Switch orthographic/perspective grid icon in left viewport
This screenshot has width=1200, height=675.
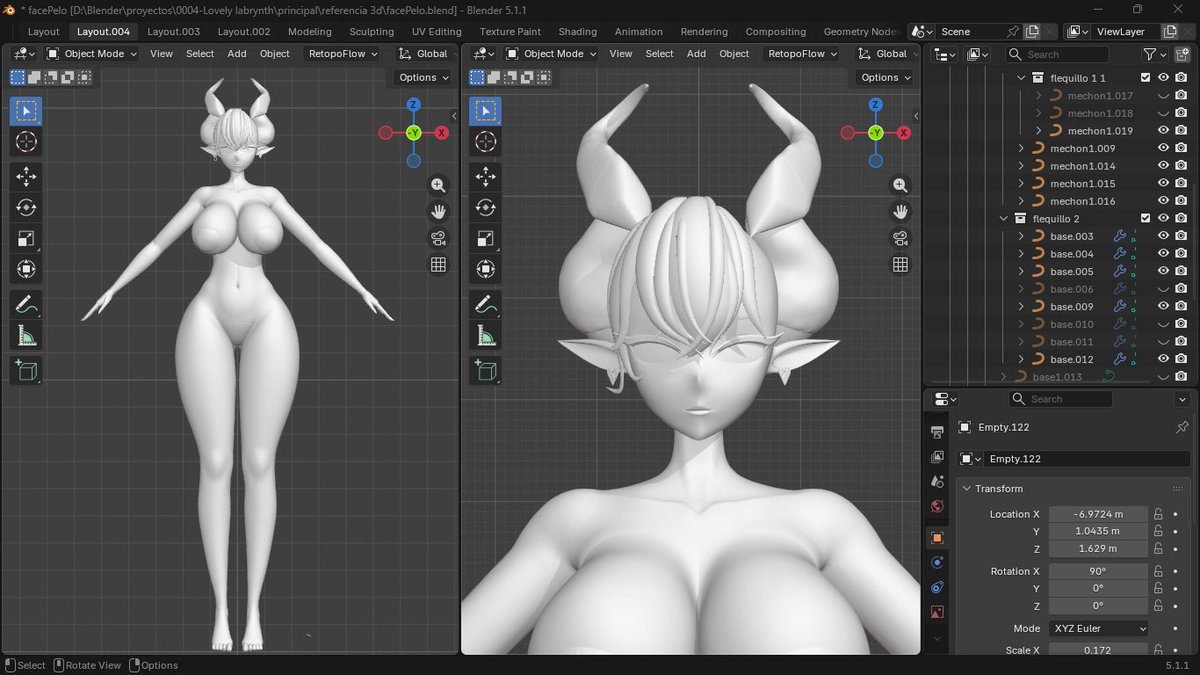click(x=438, y=264)
